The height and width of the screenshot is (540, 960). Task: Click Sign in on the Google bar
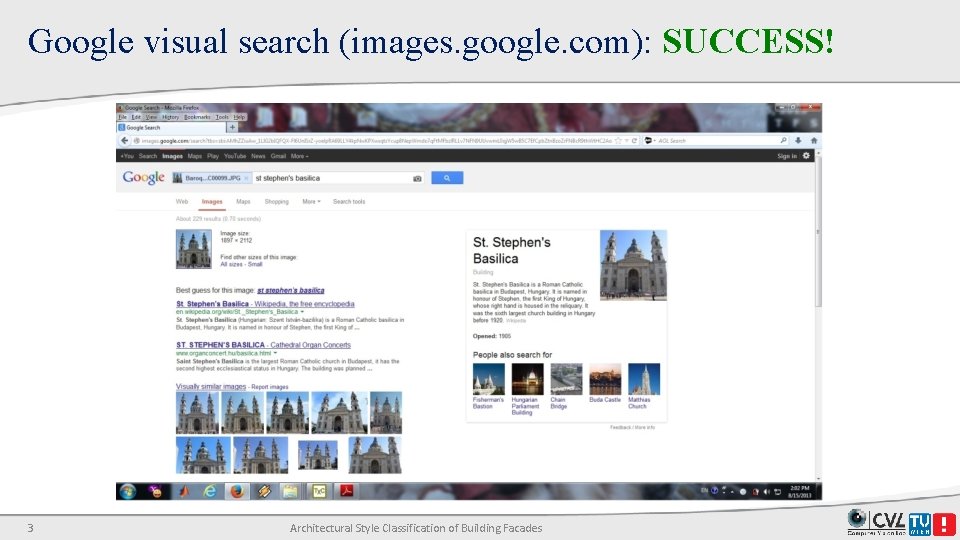click(x=787, y=156)
